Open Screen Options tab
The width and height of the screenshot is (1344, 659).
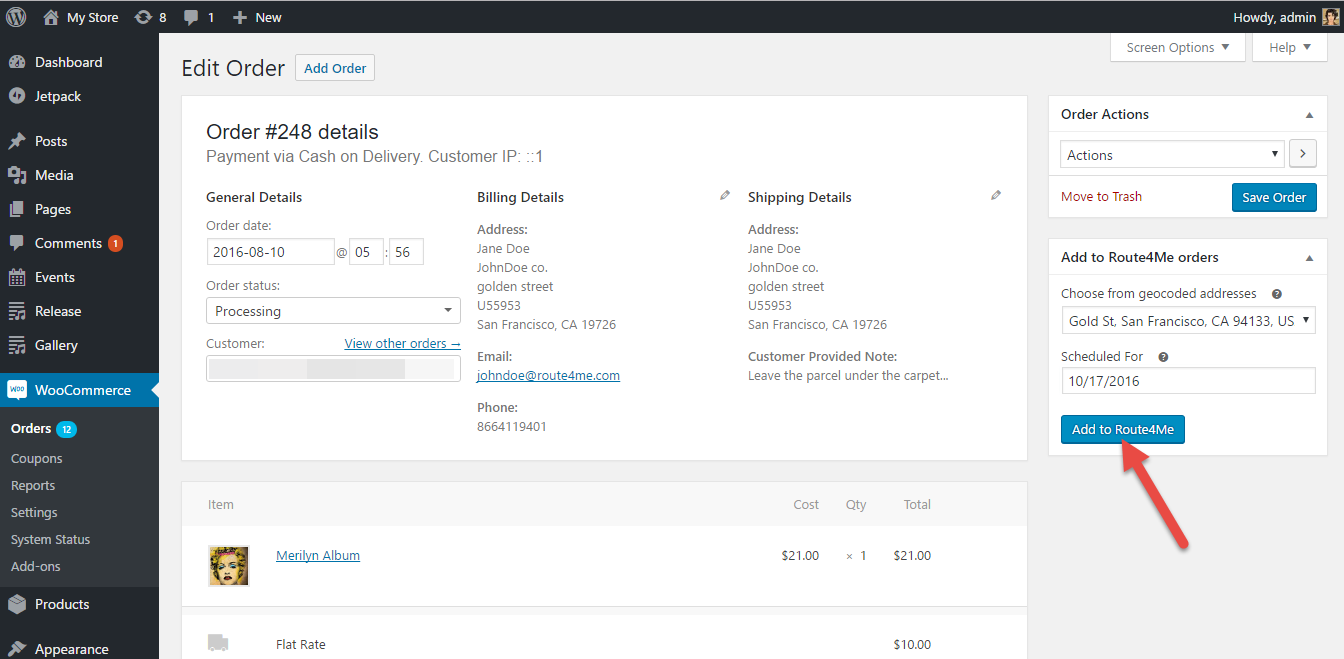(x=1177, y=48)
